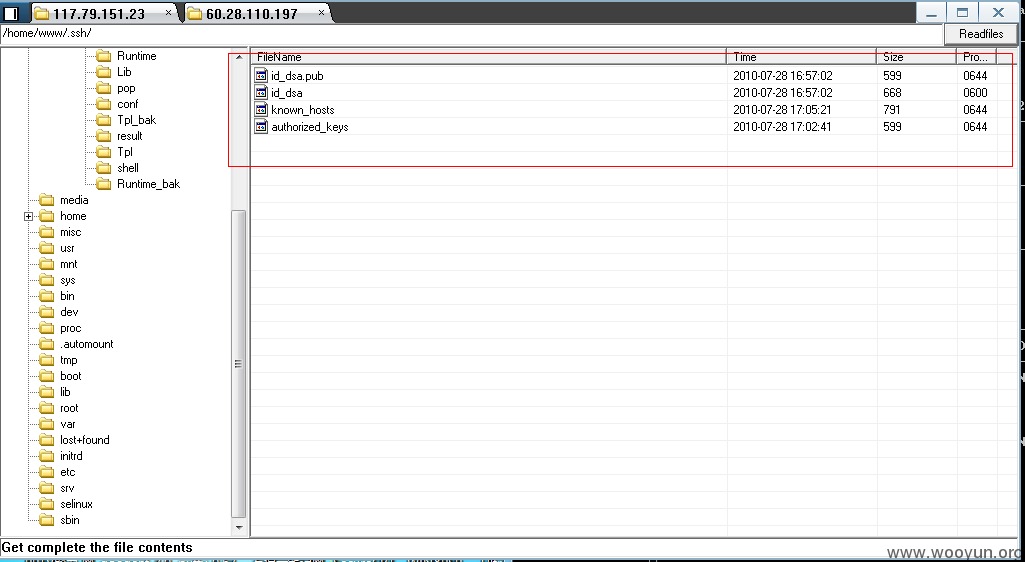Click the Tpl_bak folder icon
The image size is (1025, 562).
coord(103,120)
